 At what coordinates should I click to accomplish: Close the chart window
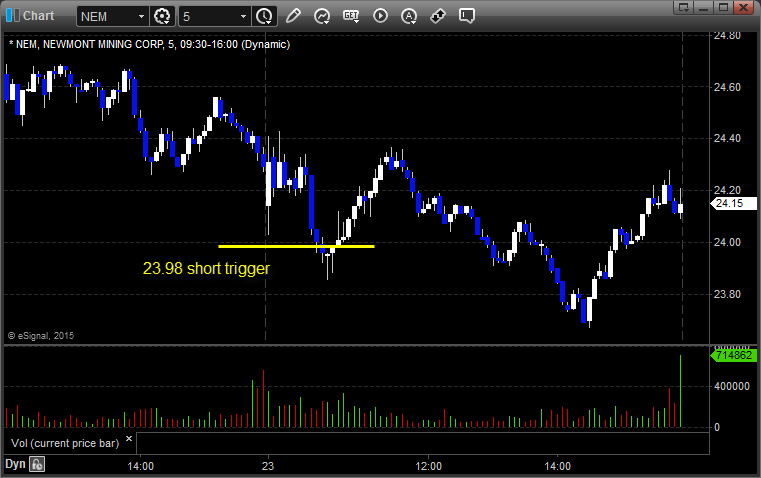tap(743, 7)
